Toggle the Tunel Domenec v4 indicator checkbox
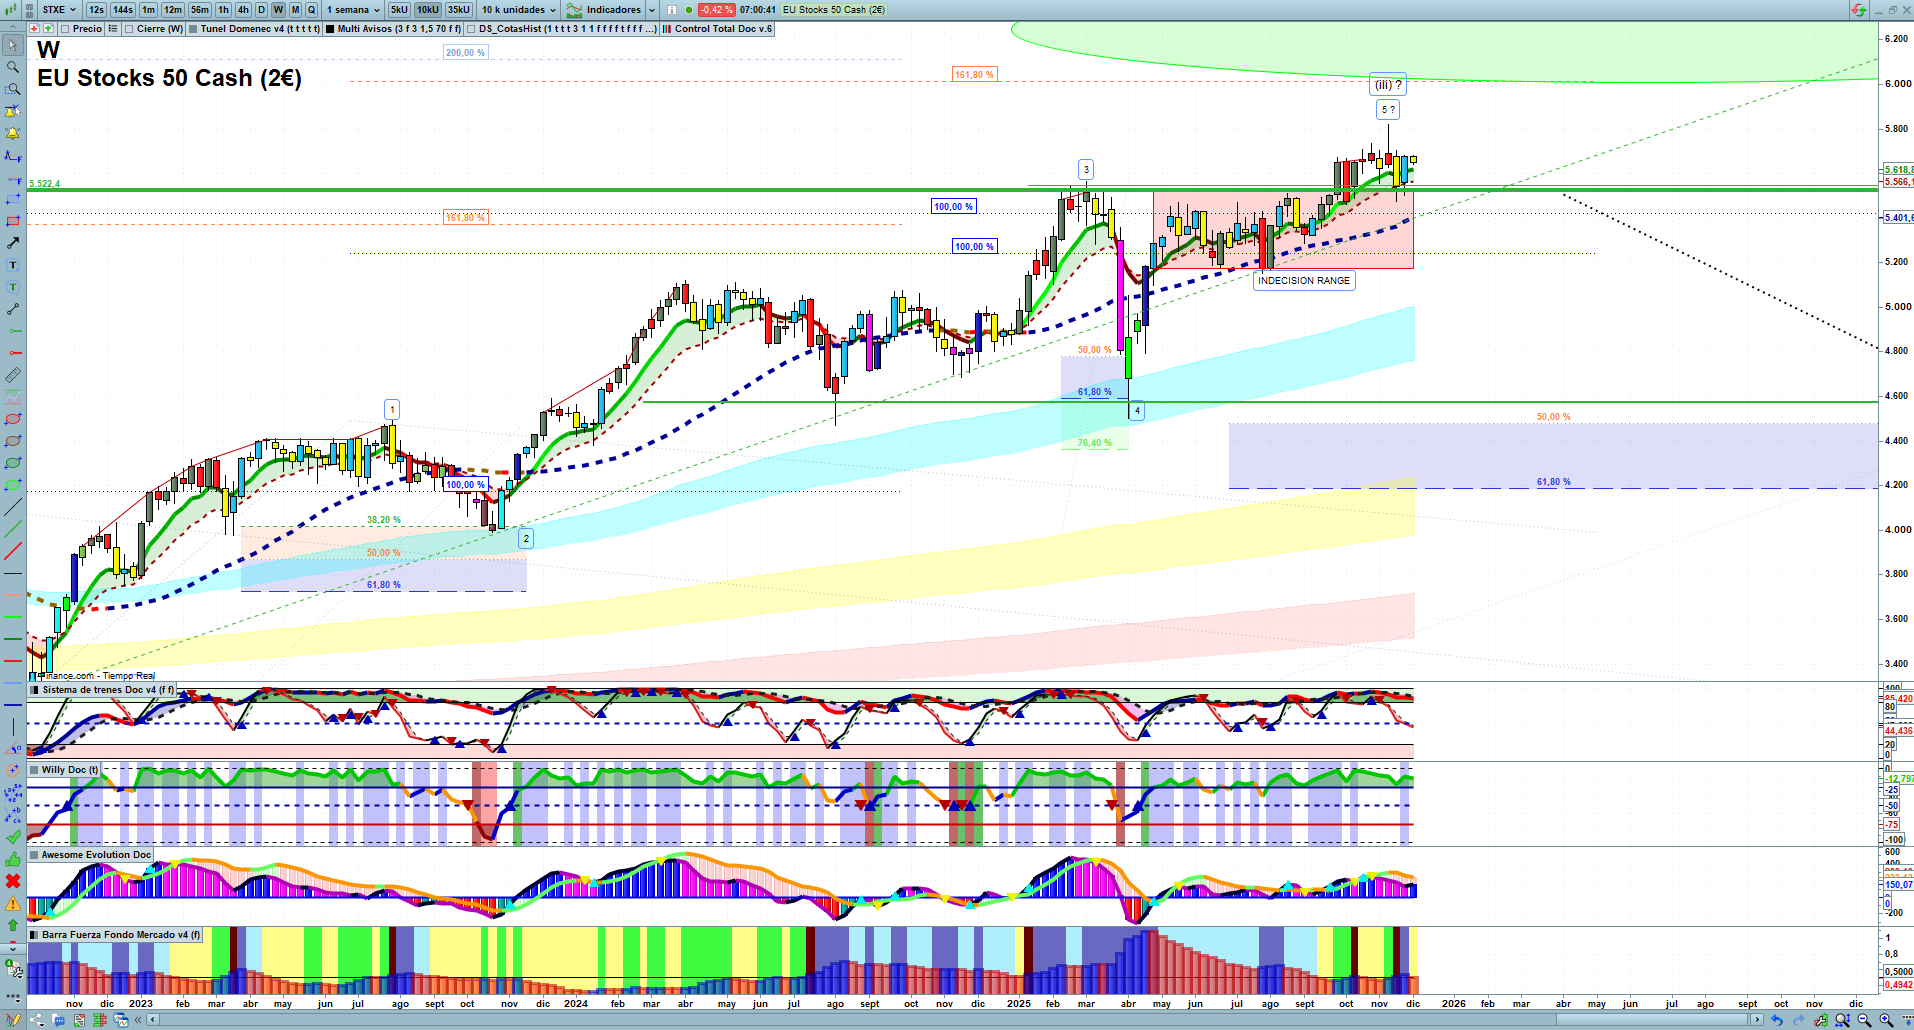 point(193,29)
